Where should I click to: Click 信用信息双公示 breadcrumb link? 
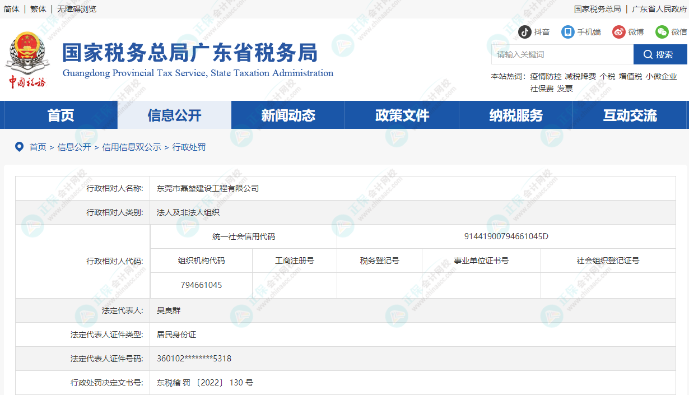point(131,147)
